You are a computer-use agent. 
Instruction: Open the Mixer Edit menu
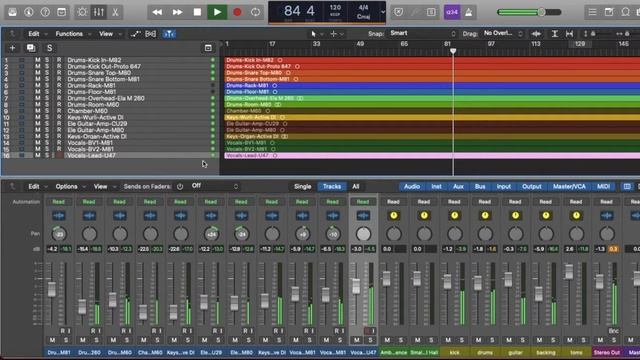point(34,187)
